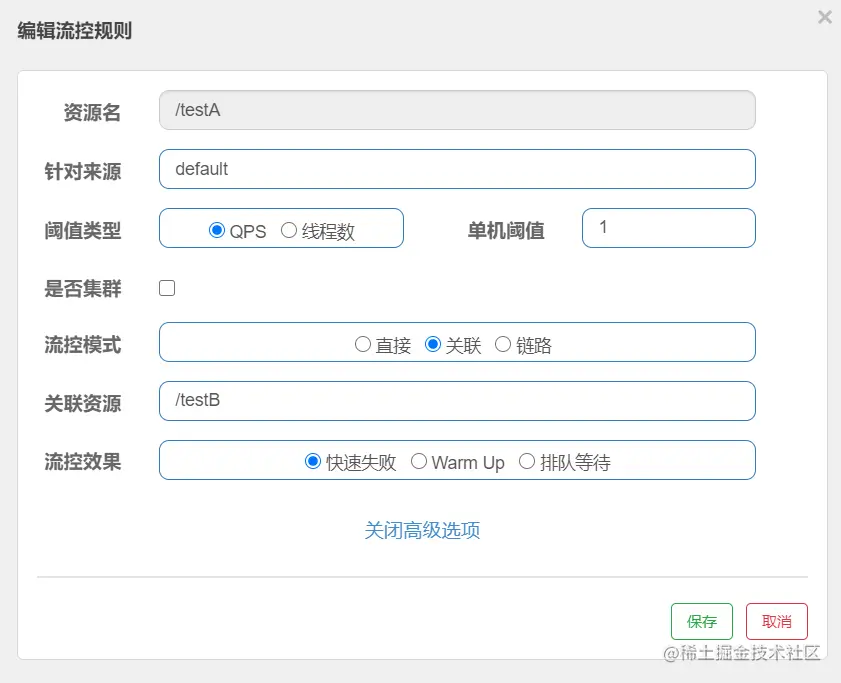Click the 关联资源 label
The height and width of the screenshot is (683, 841).
pos(83,403)
